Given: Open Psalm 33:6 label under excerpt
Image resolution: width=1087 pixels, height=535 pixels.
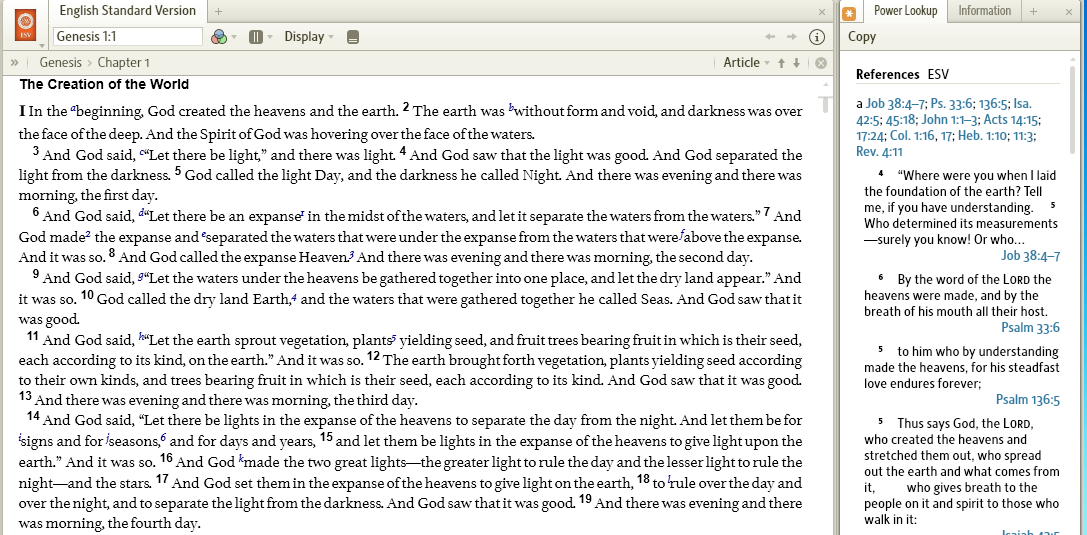Looking at the screenshot, I should coord(1030,328).
